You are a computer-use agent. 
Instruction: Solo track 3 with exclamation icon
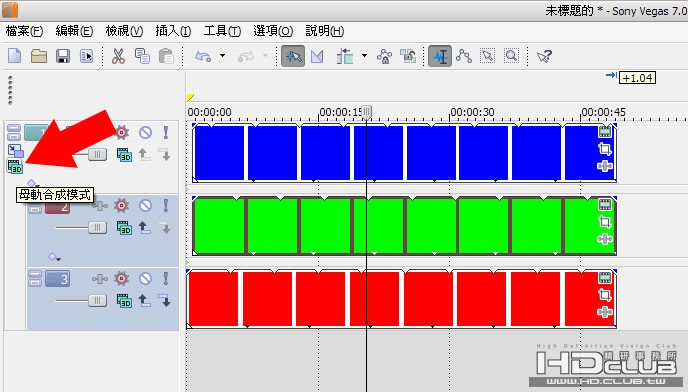coord(166,278)
